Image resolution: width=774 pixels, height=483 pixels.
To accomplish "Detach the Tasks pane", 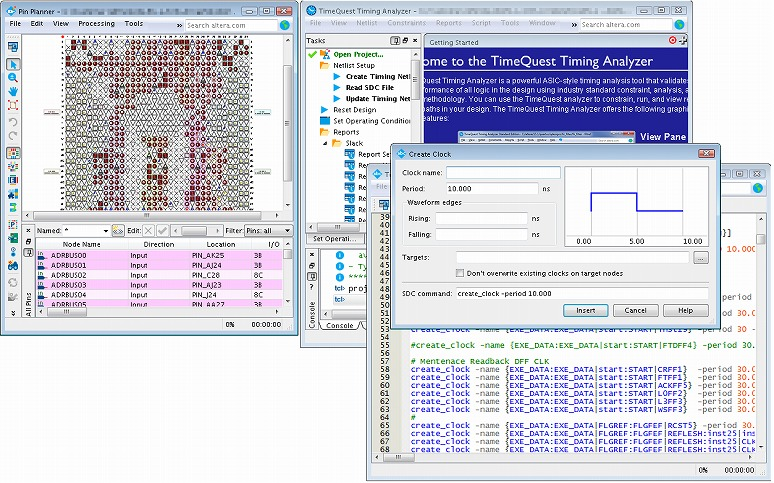I will (x=405, y=40).
